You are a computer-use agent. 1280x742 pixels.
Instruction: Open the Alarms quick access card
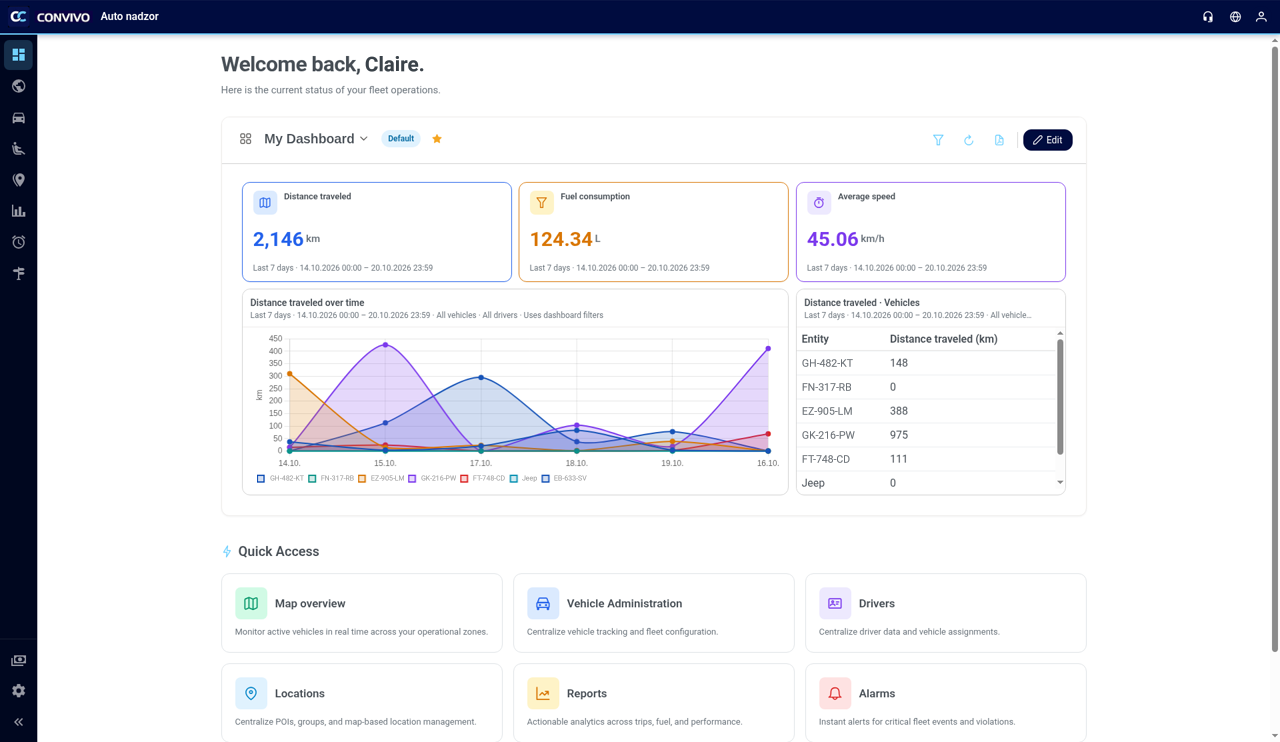pos(945,703)
